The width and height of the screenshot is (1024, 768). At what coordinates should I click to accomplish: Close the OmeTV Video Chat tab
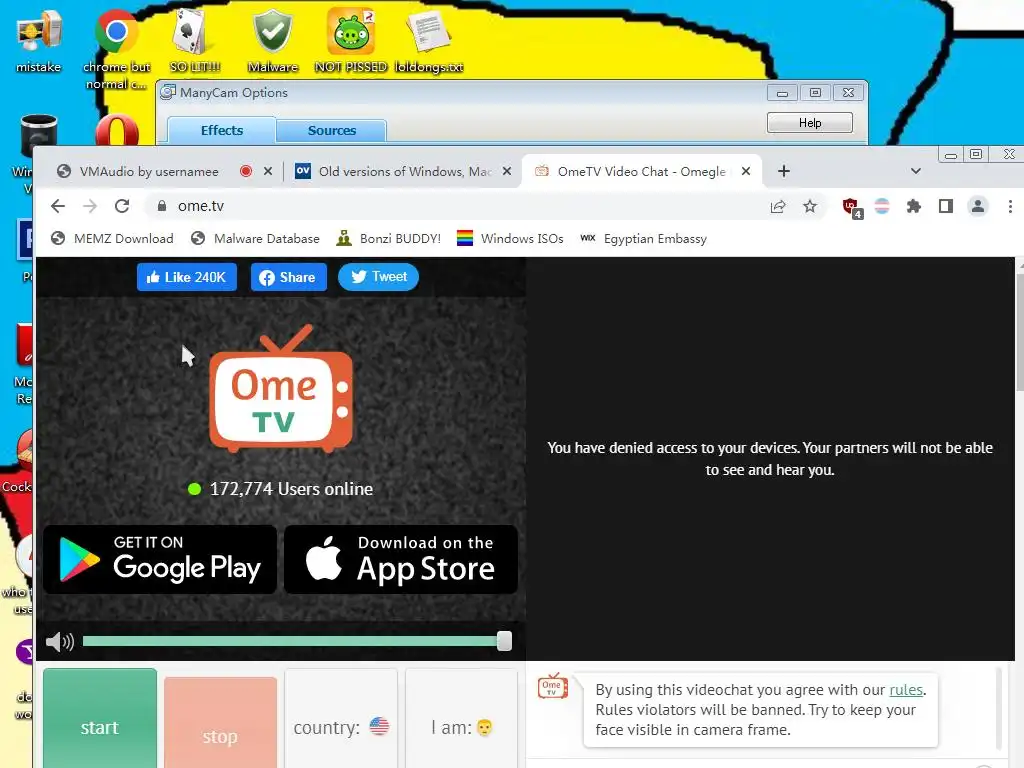pos(746,171)
